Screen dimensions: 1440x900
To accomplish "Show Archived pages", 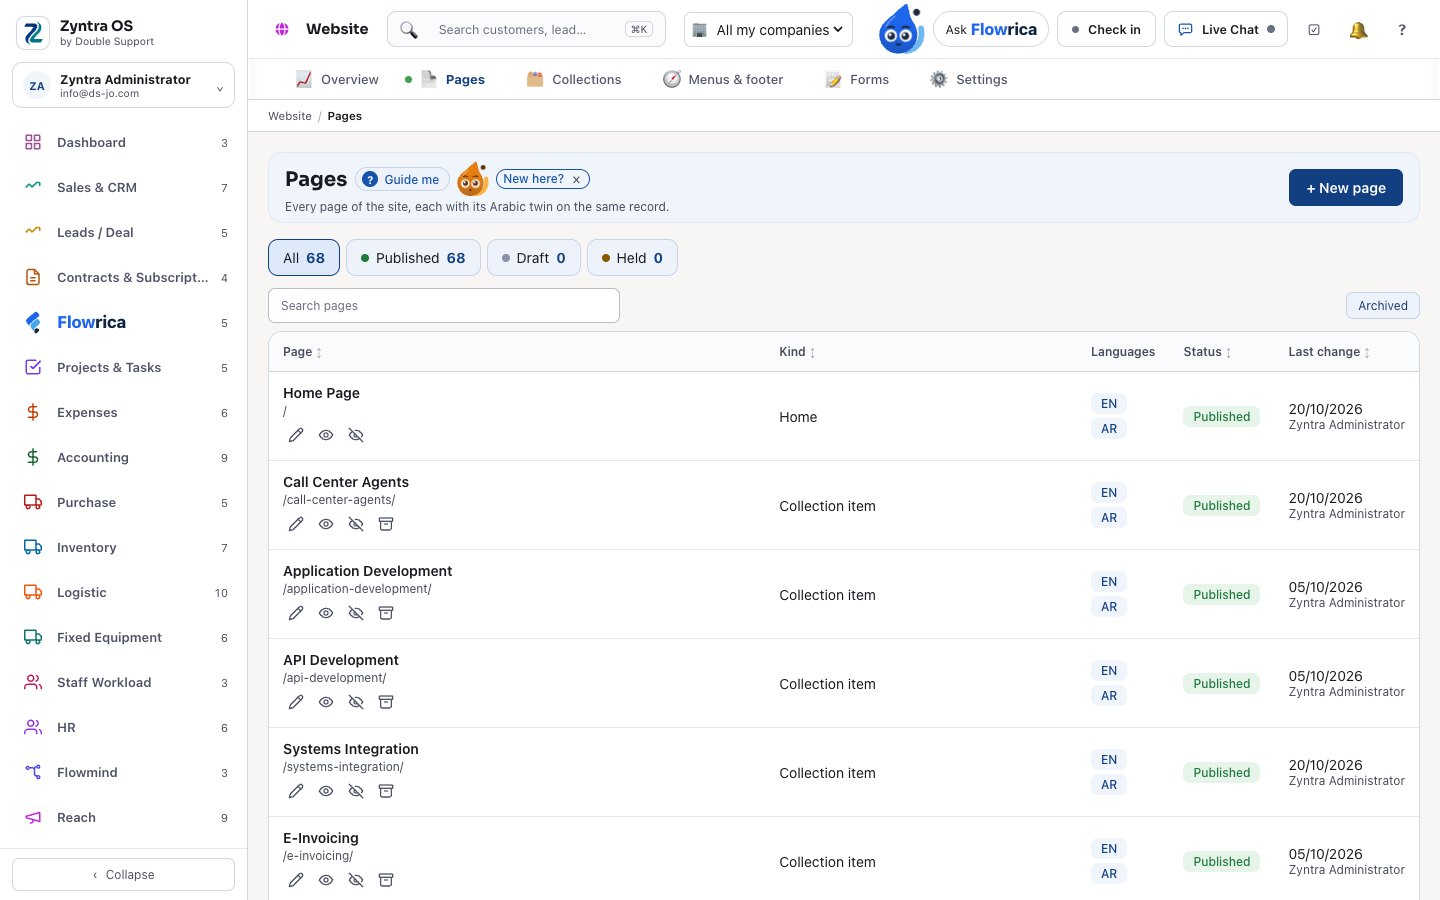I will tap(1383, 306).
